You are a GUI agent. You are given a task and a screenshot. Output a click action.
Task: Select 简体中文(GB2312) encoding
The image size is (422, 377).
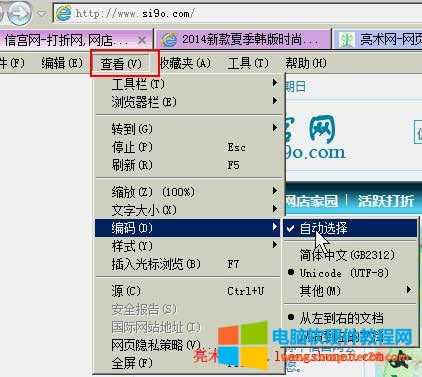(x=350, y=255)
